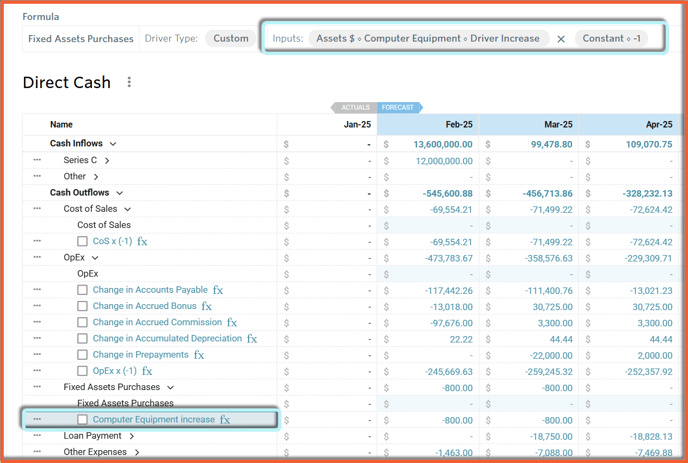Tick the Change in Accounts Payable checkbox
The height and width of the screenshot is (463, 688).
pyautogui.click(x=82, y=290)
